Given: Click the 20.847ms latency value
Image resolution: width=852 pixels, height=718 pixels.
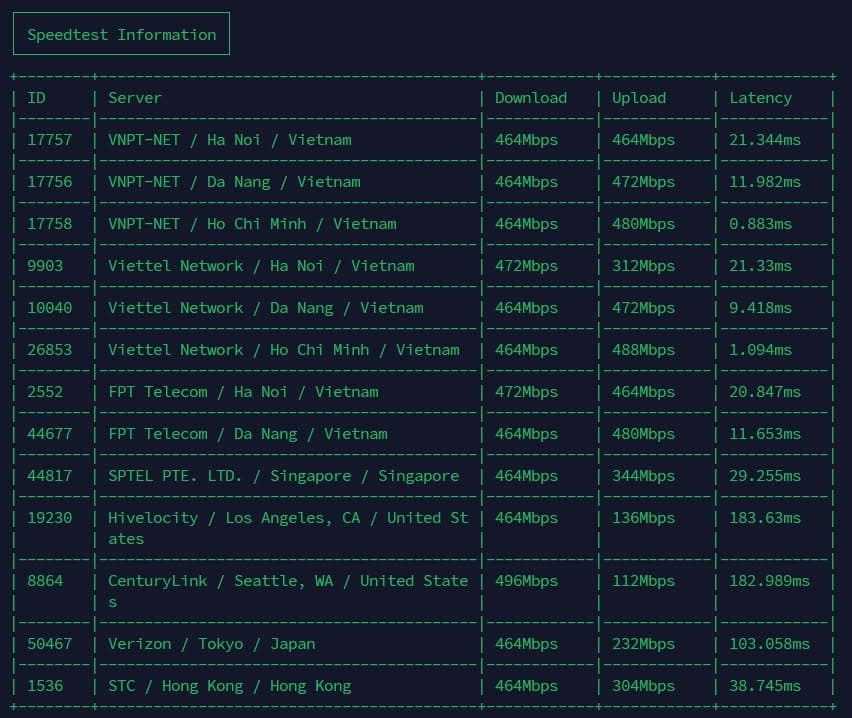Looking at the screenshot, I should 765,391.
